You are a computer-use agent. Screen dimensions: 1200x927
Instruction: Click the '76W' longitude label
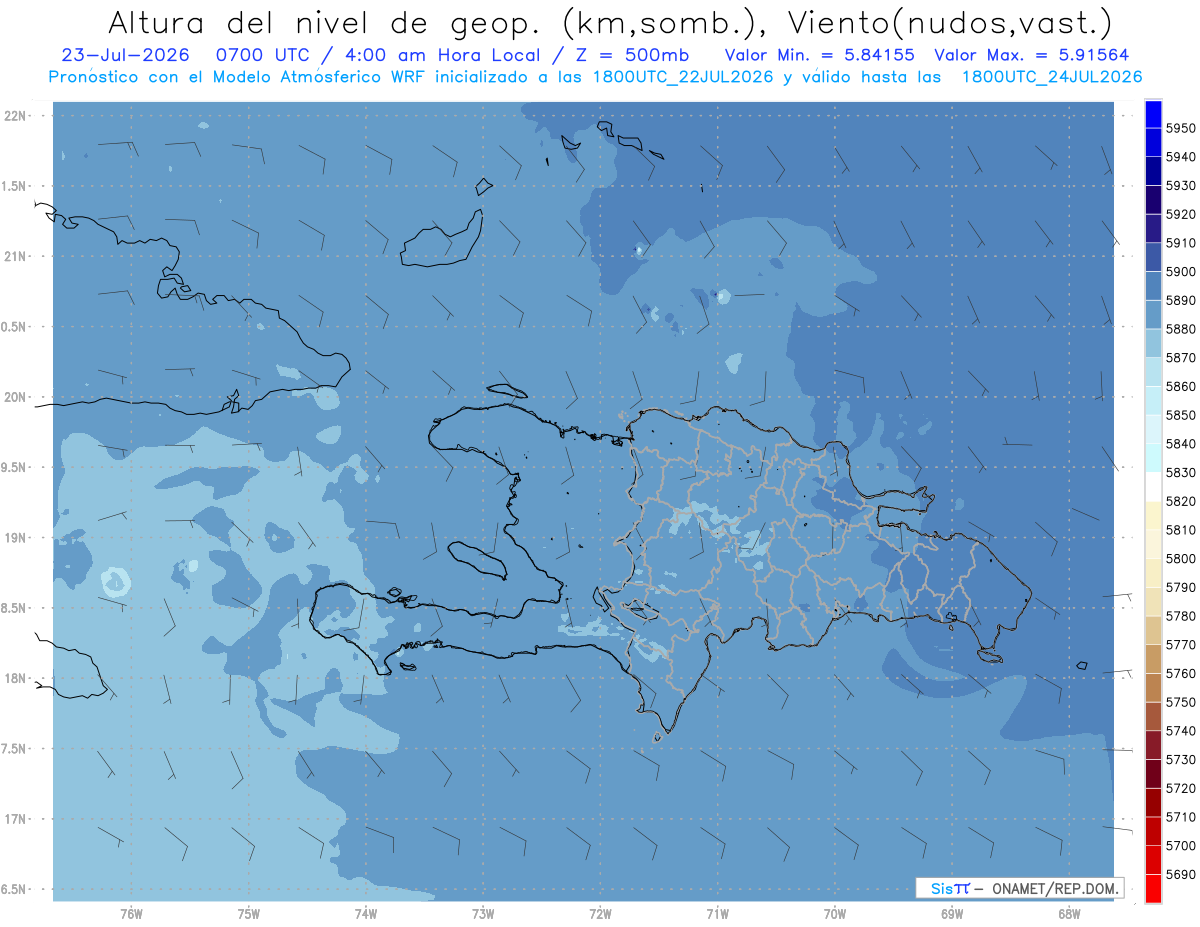point(131,913)
